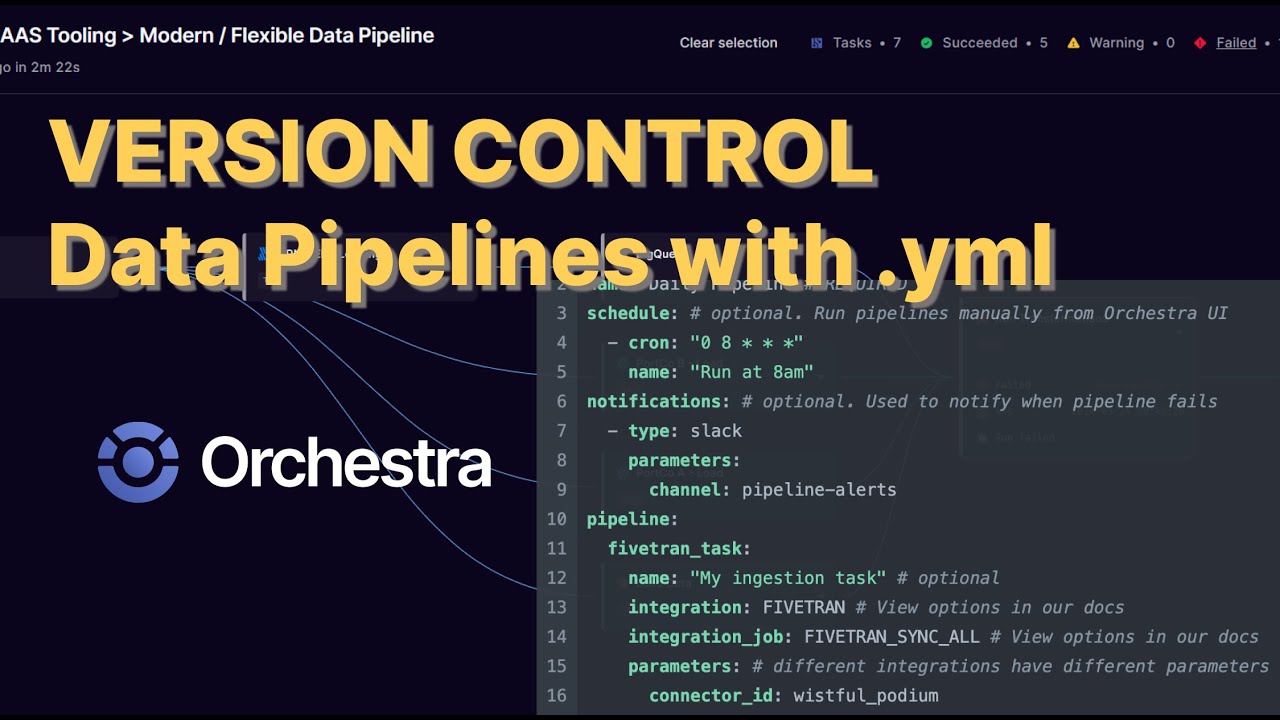
Task: Go to the AAS Tooling breadcrumb
Action: click(x=58, y=36)
